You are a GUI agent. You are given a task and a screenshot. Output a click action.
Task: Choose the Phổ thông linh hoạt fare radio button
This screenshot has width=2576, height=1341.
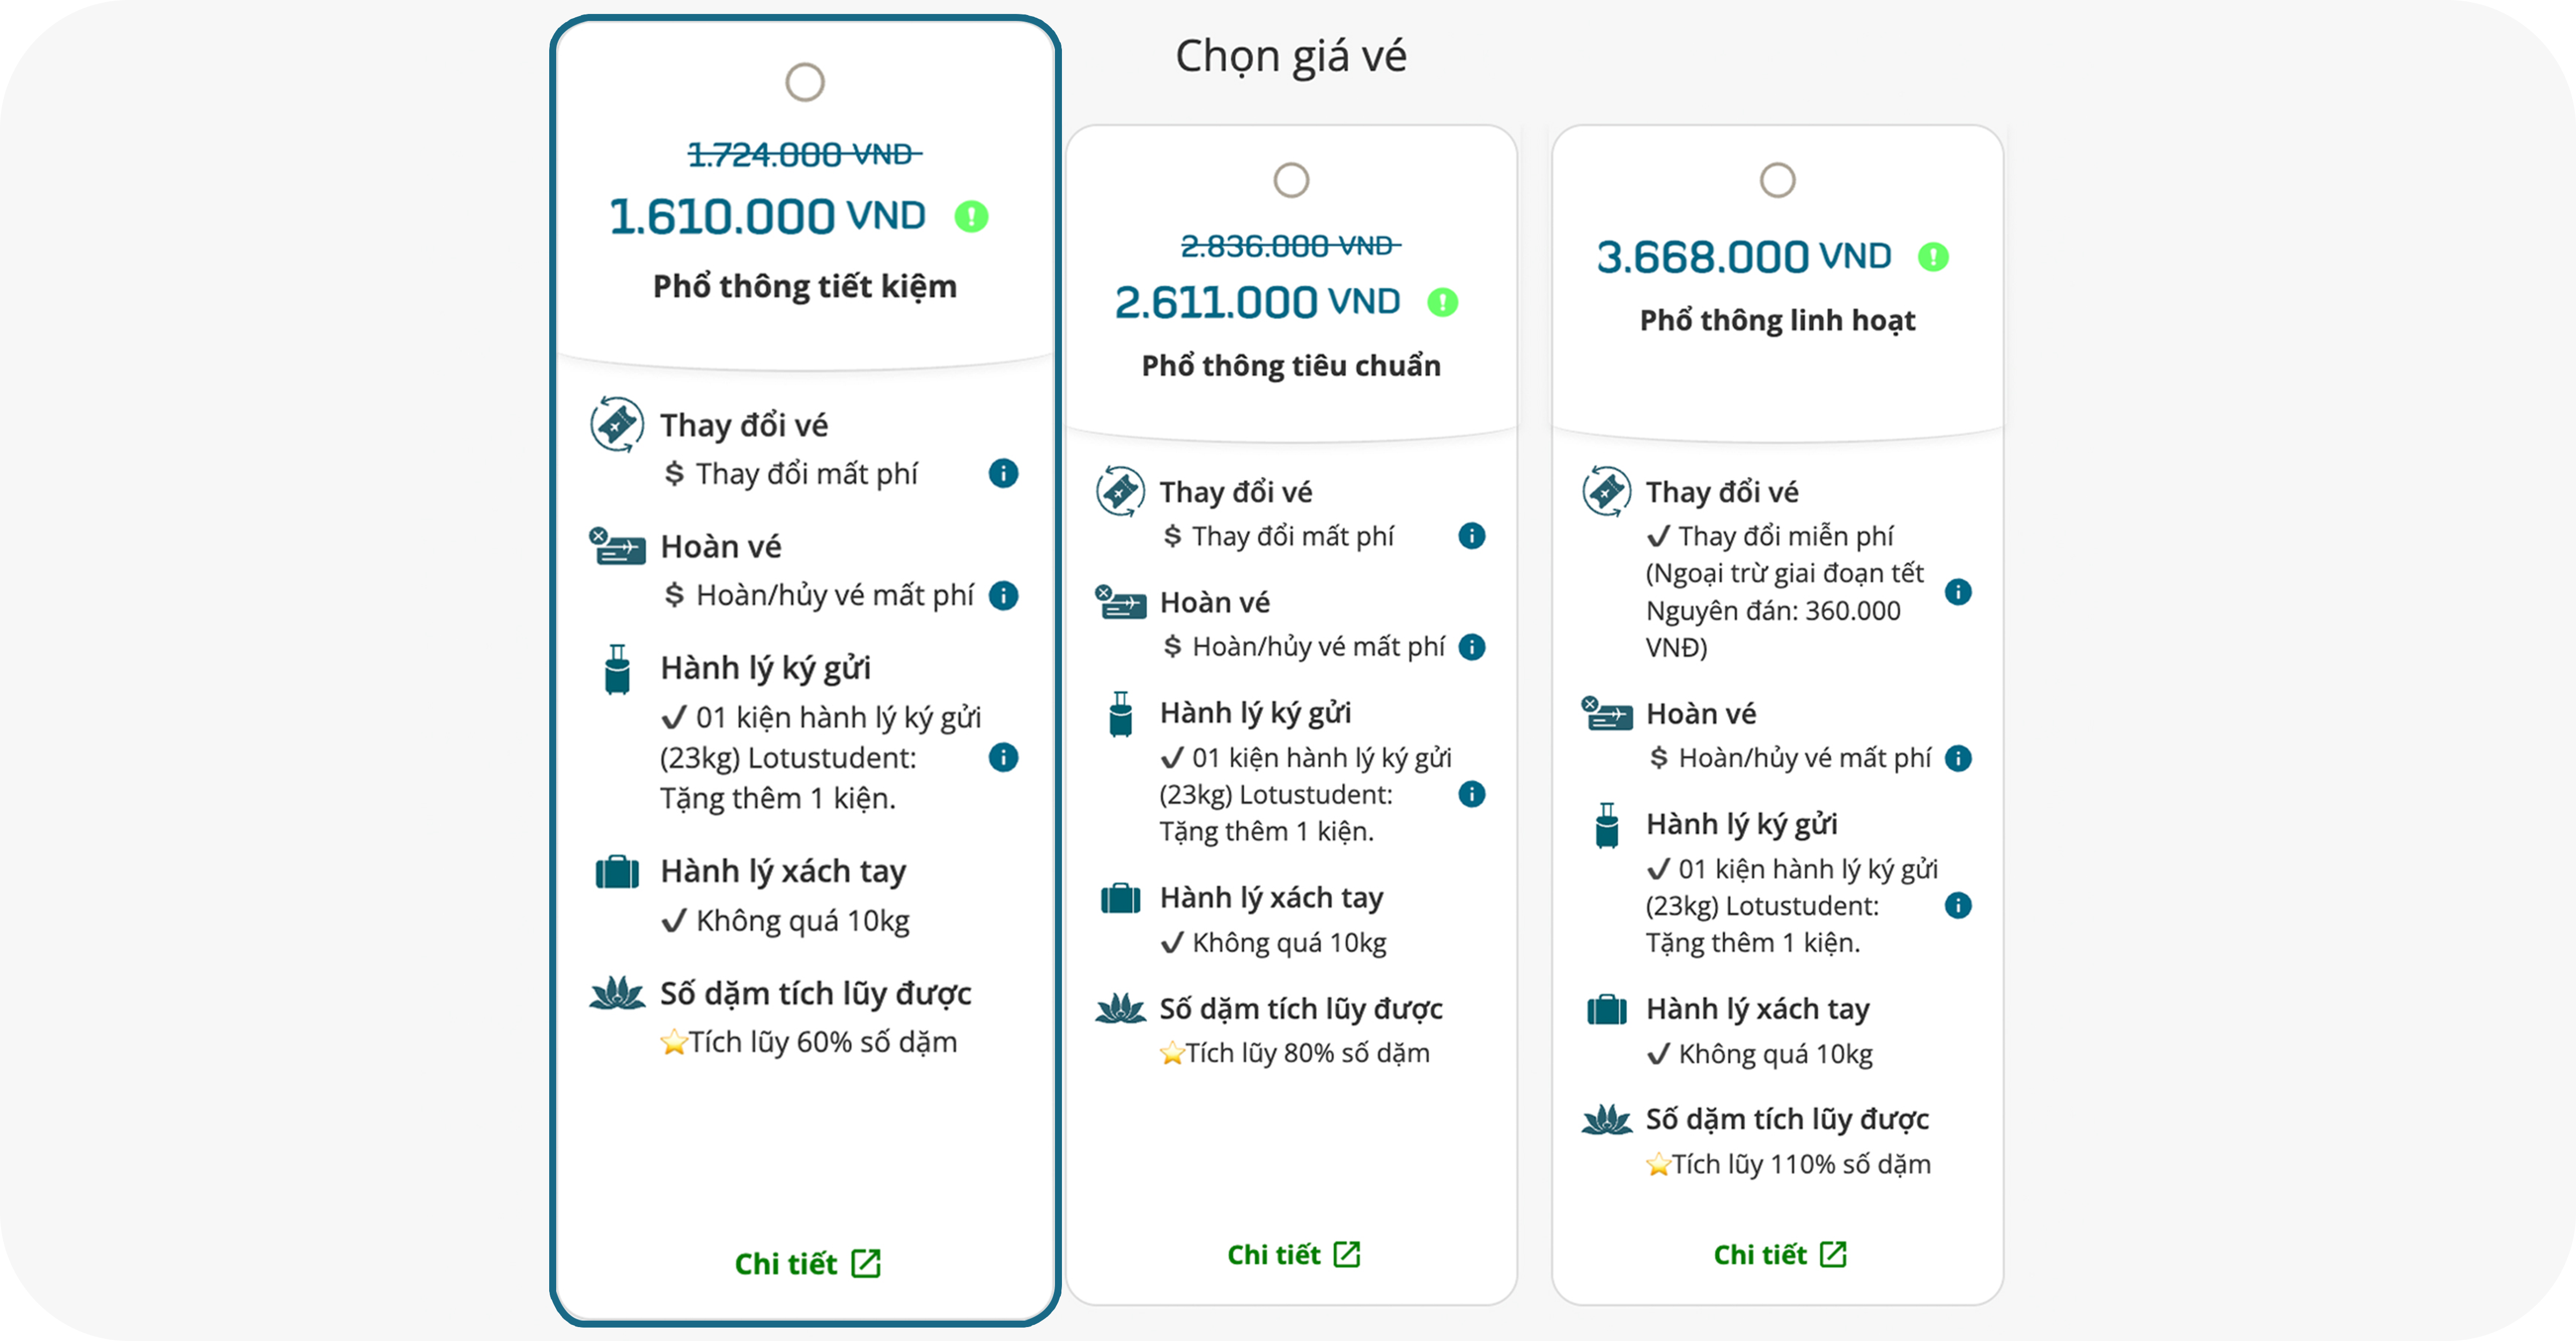(x=1777, y=180)
